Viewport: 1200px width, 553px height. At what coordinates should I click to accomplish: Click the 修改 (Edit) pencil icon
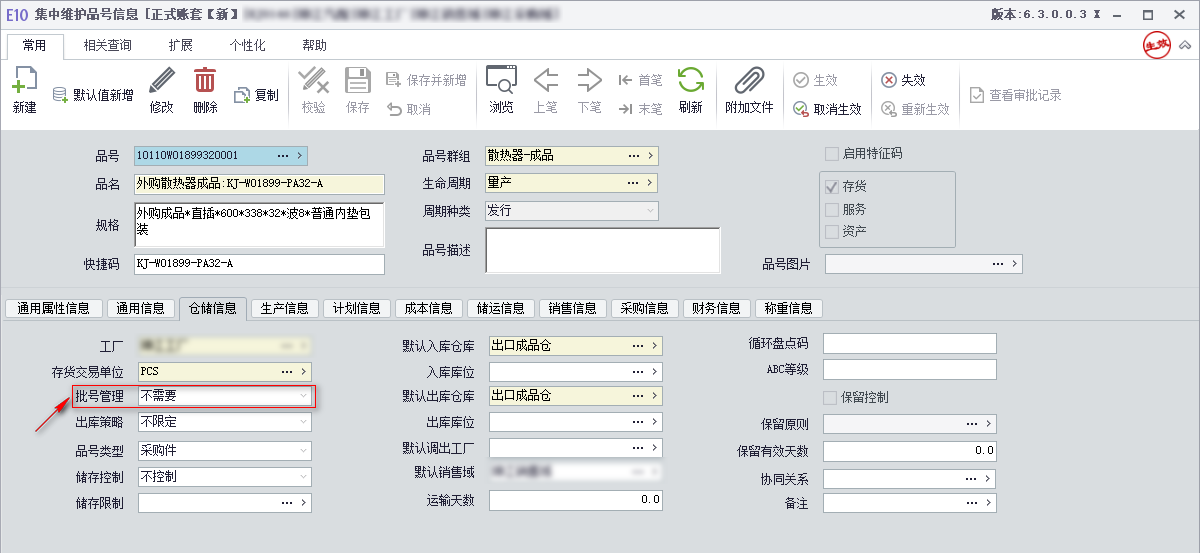[x=161, y=82]
